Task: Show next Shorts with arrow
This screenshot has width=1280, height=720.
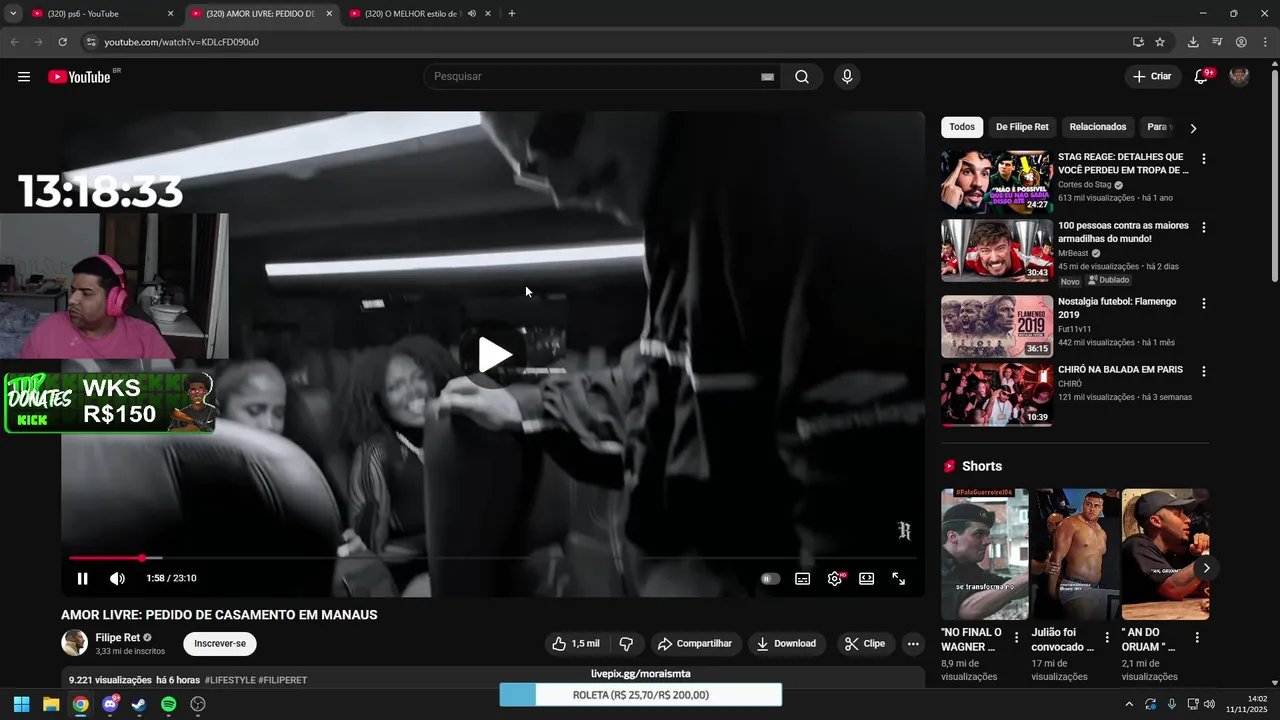Action: coord(1206,568)
